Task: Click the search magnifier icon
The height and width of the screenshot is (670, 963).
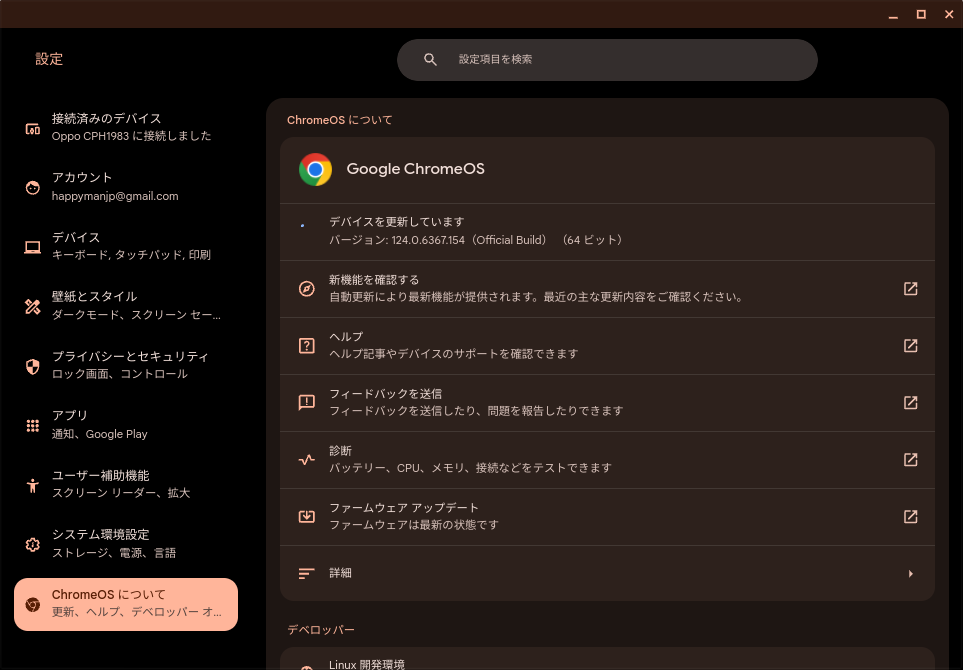Action: pyautogui.click(x=431, y=60)
